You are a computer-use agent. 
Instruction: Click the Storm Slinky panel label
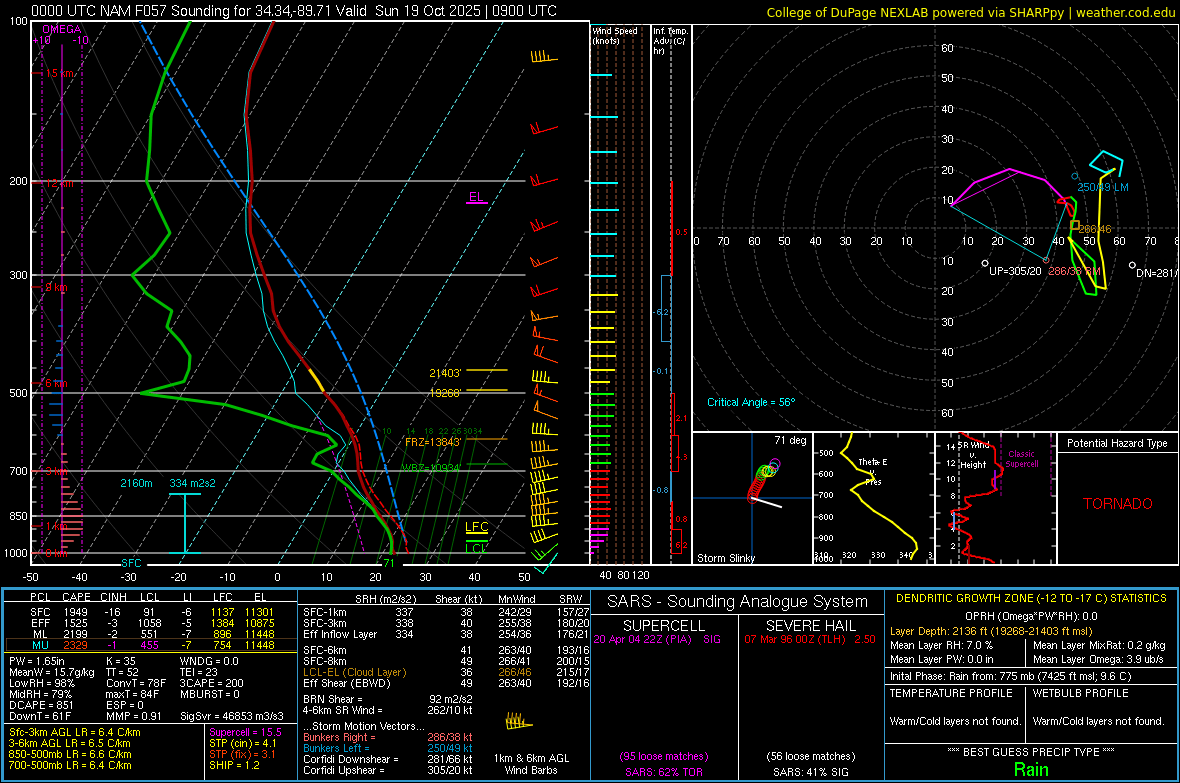tap(725, 558)
